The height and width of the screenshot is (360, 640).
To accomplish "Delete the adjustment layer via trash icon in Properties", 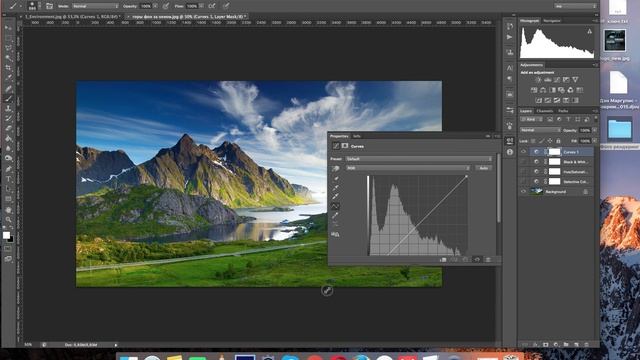I will [488, 260].
